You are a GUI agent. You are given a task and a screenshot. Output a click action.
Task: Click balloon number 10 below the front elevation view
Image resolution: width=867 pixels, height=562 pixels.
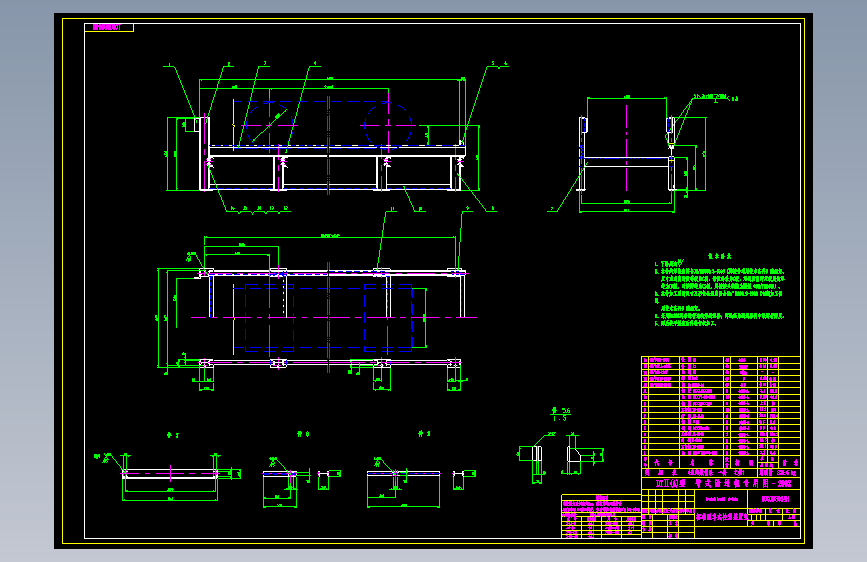[420, 209]
